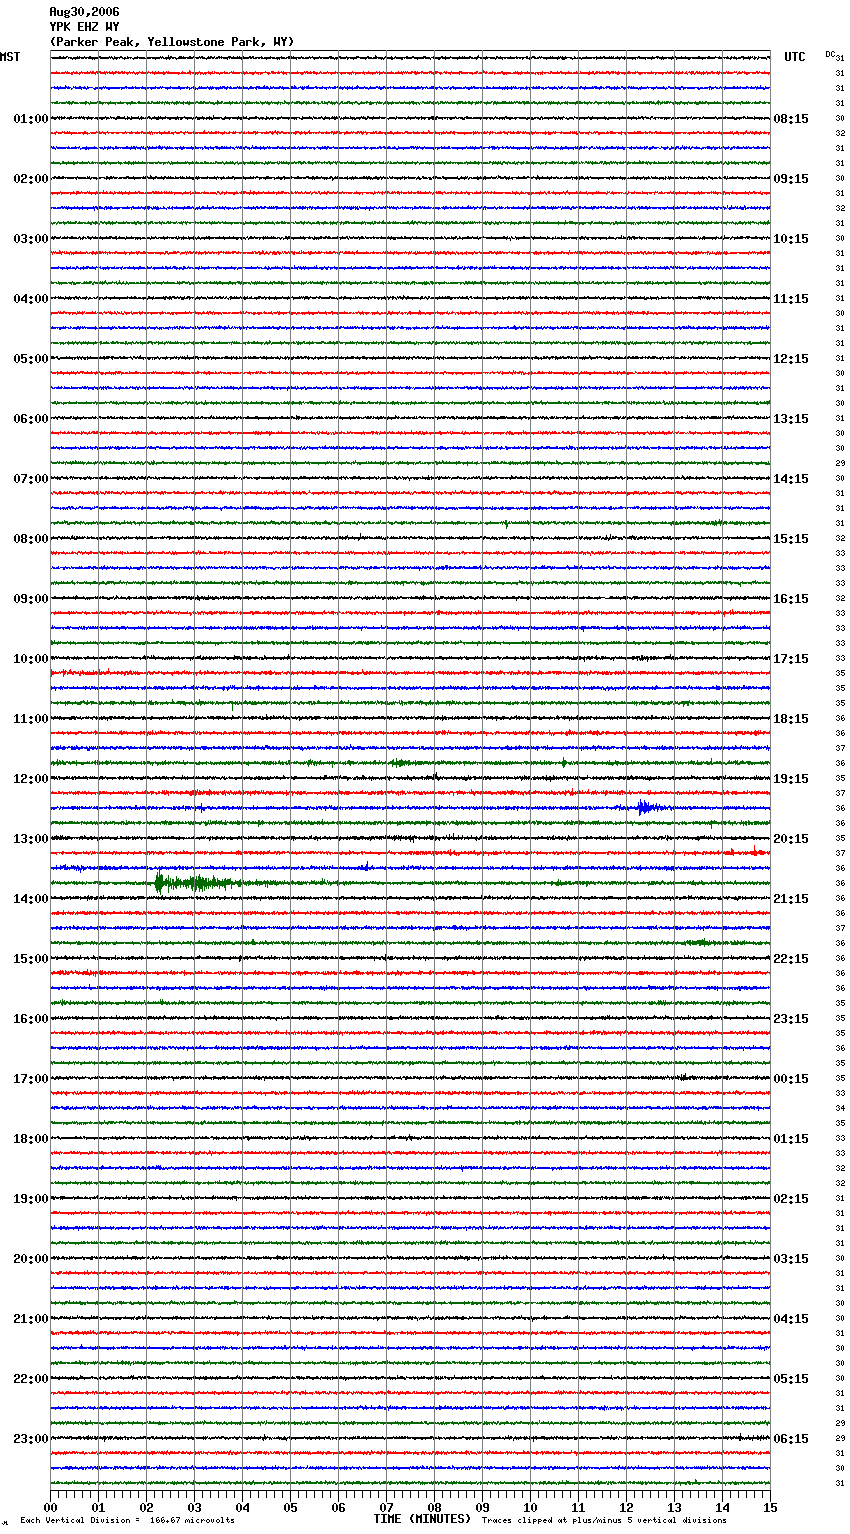Select the 14:00 MST time label

[x=30, y=899]
